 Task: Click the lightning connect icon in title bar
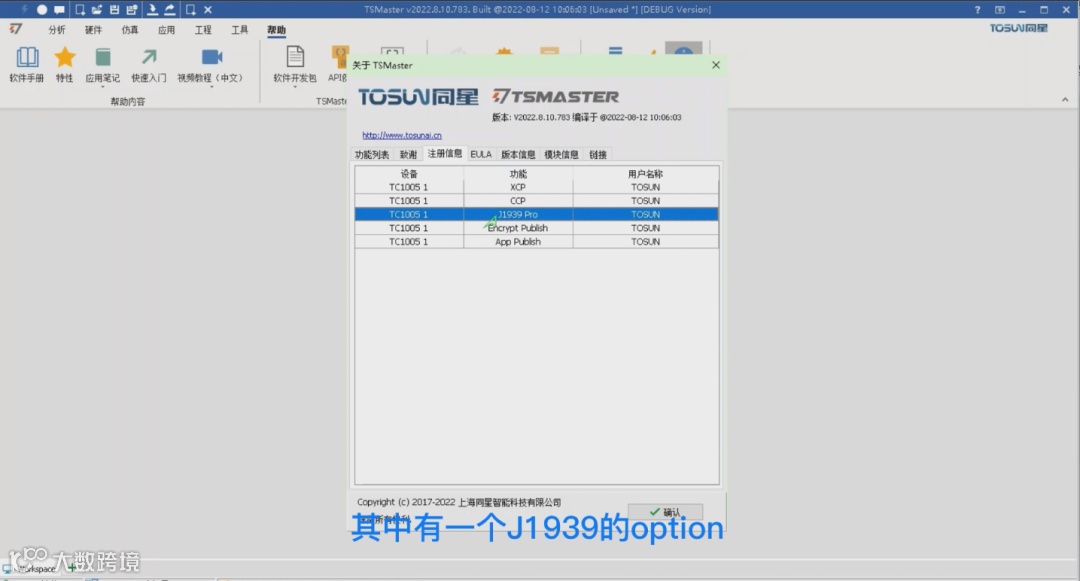[25, 10]
